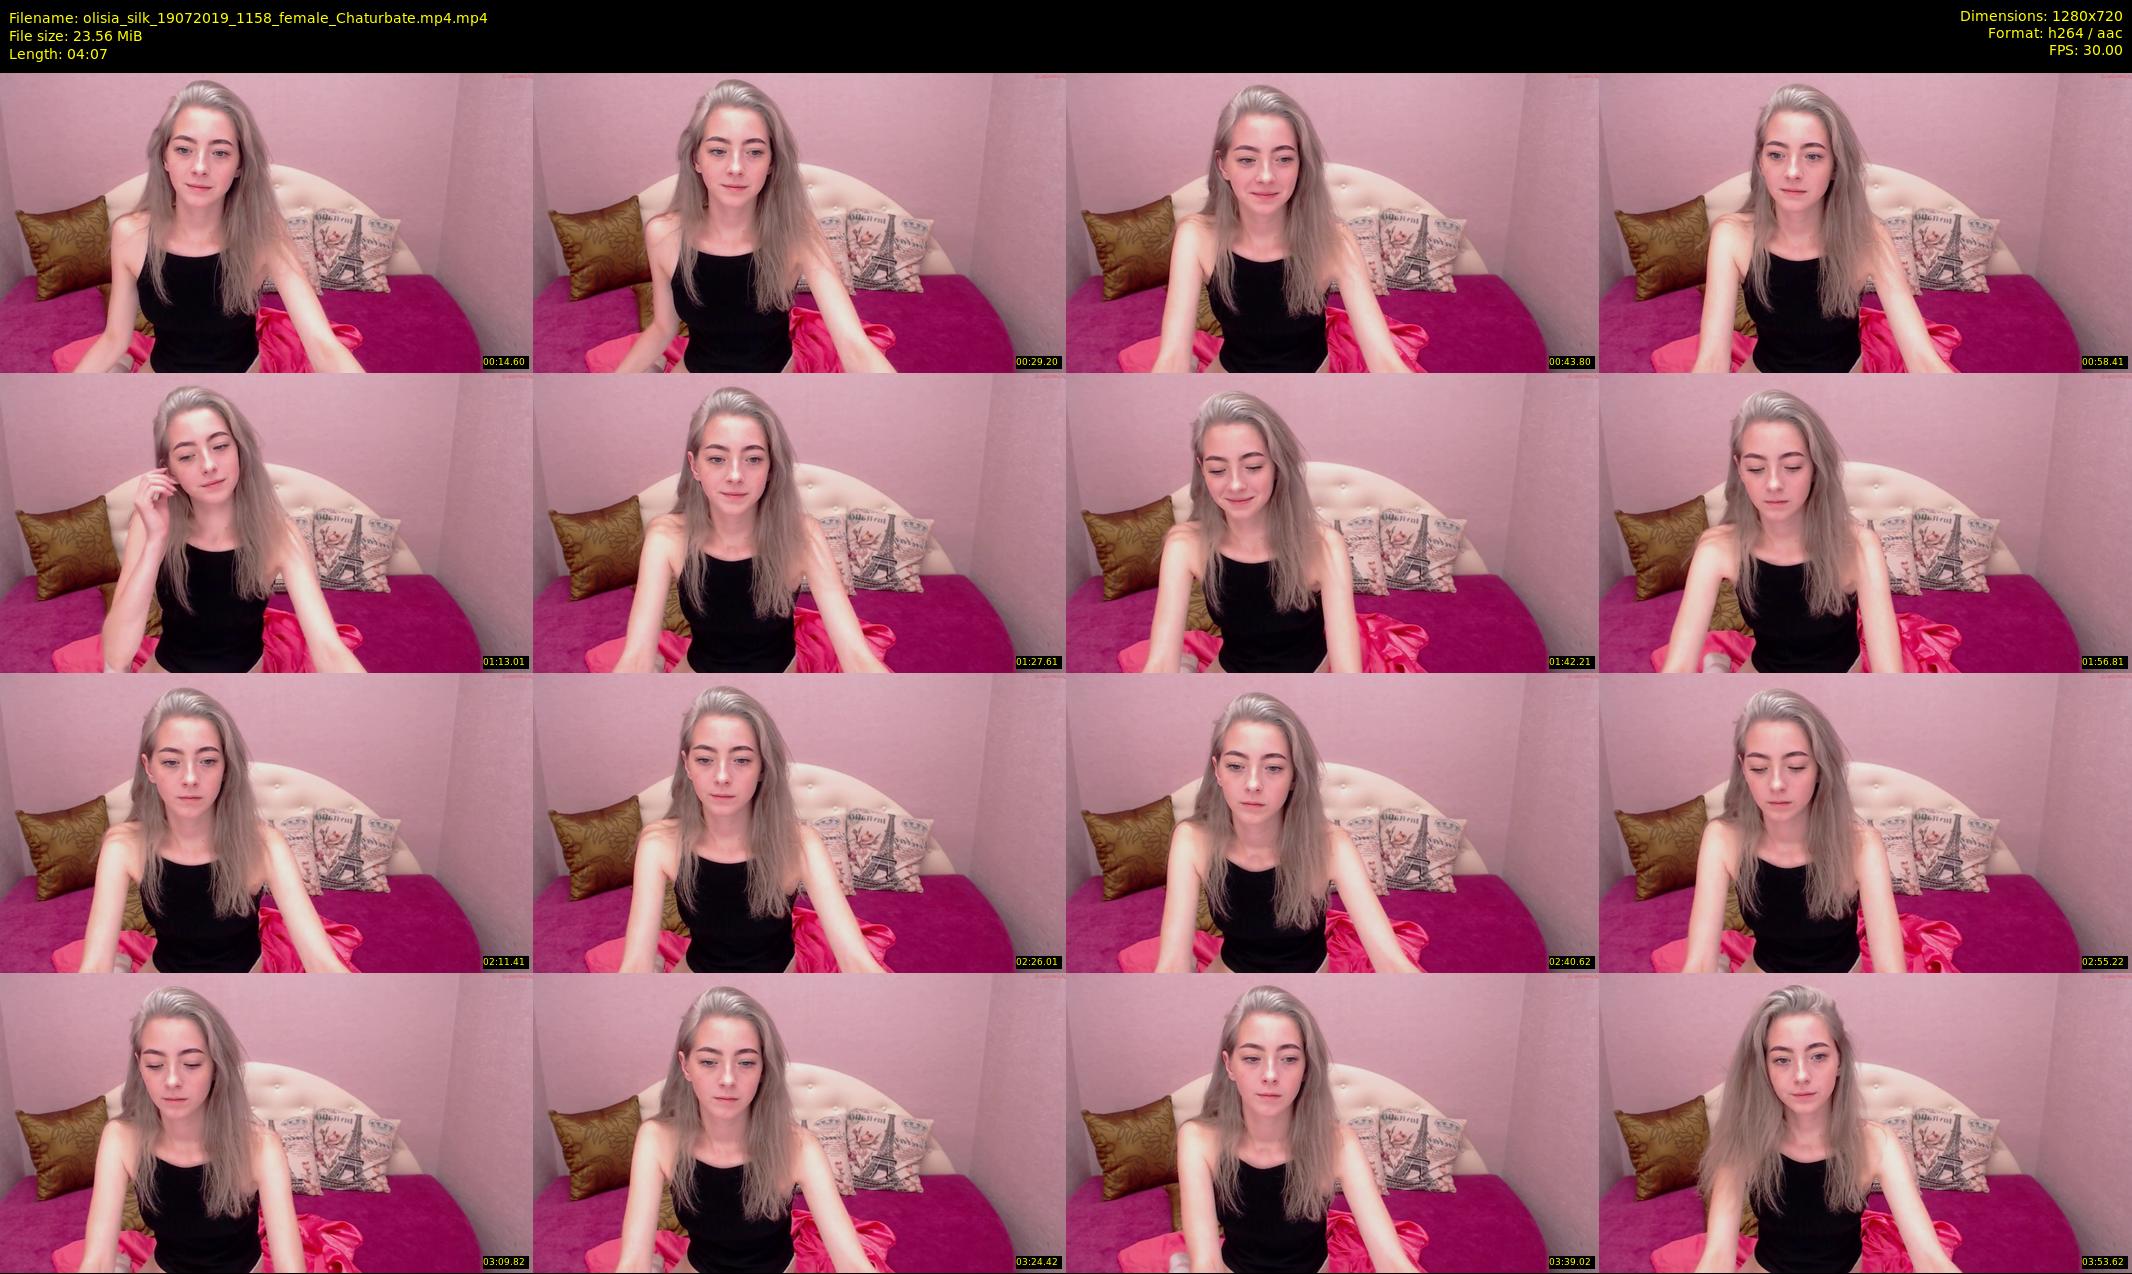Click the frame marked 03:24.42
2132x1274 pixels.
coord(799,1122)
